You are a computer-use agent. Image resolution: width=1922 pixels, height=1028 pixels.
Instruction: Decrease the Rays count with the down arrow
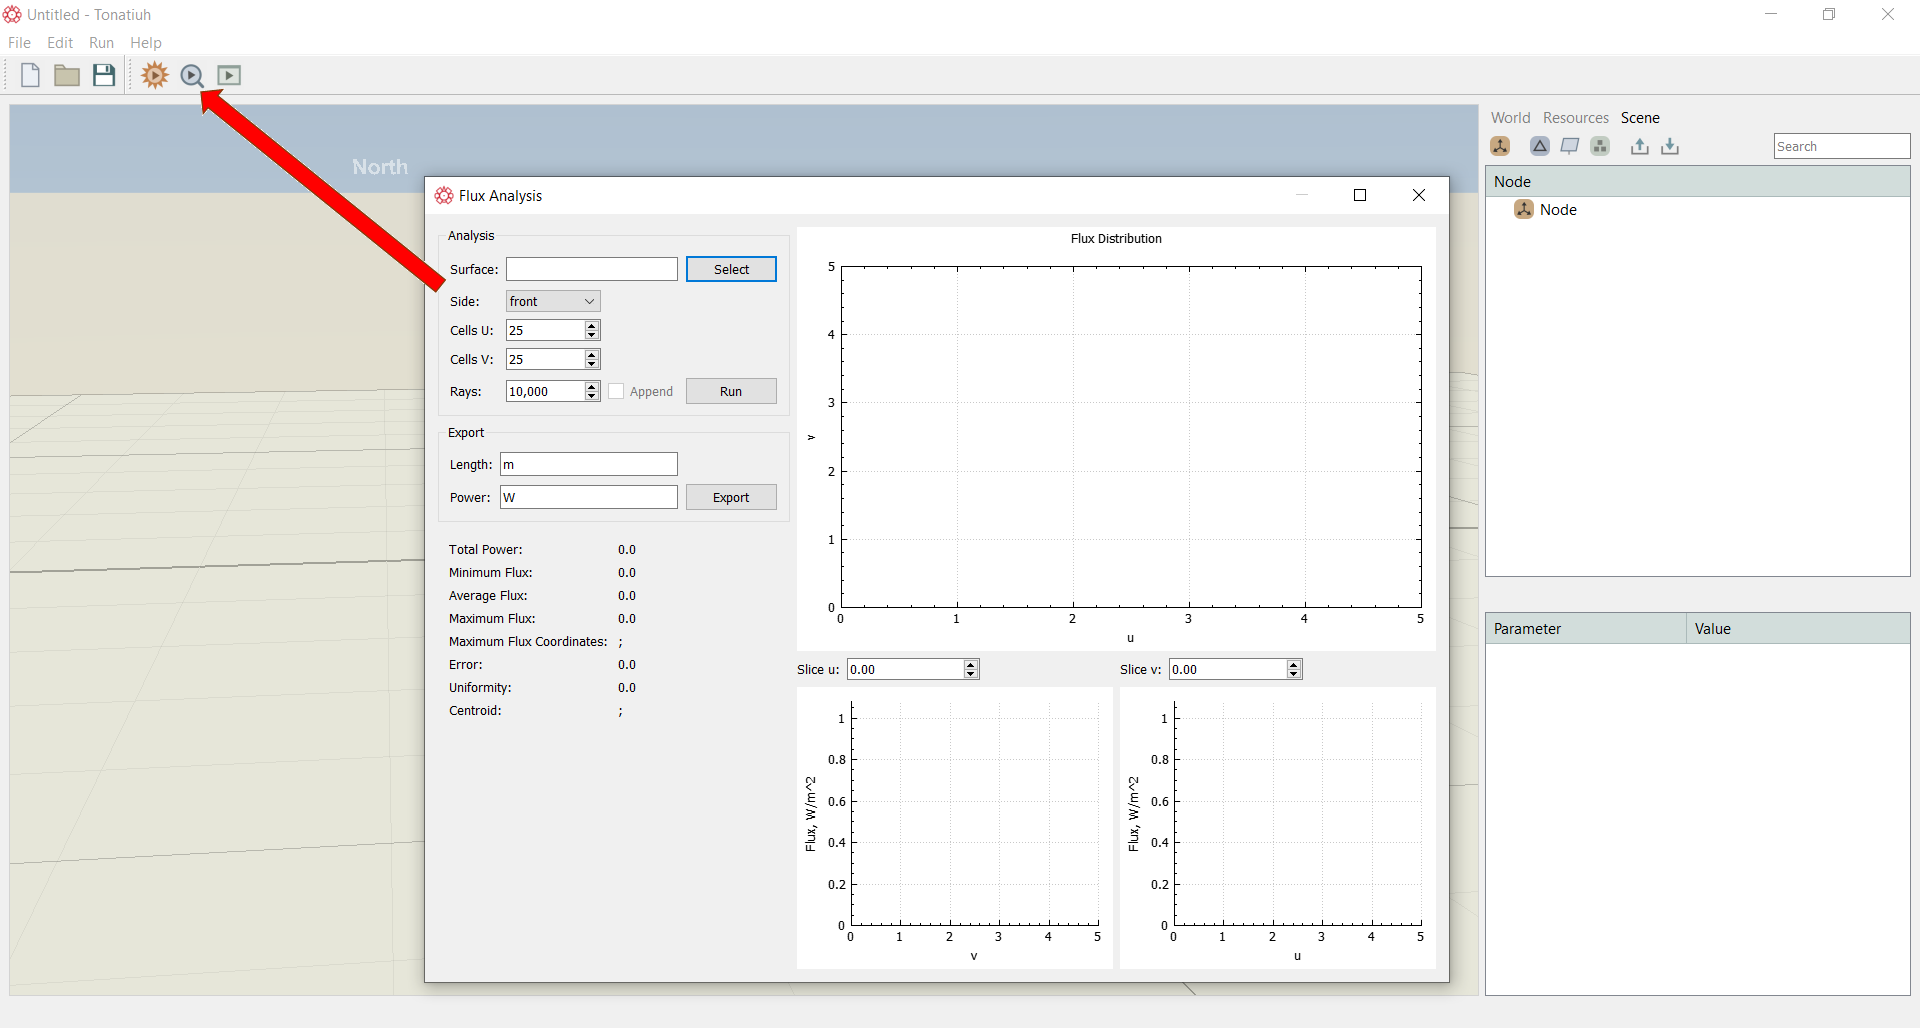[x=592, y=396]
